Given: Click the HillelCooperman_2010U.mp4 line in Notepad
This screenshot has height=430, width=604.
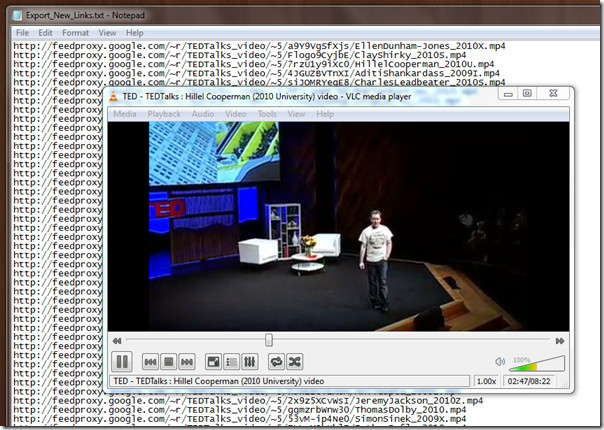Looking at the screenshot, I should pyautogui.click(x=253, y=64).
